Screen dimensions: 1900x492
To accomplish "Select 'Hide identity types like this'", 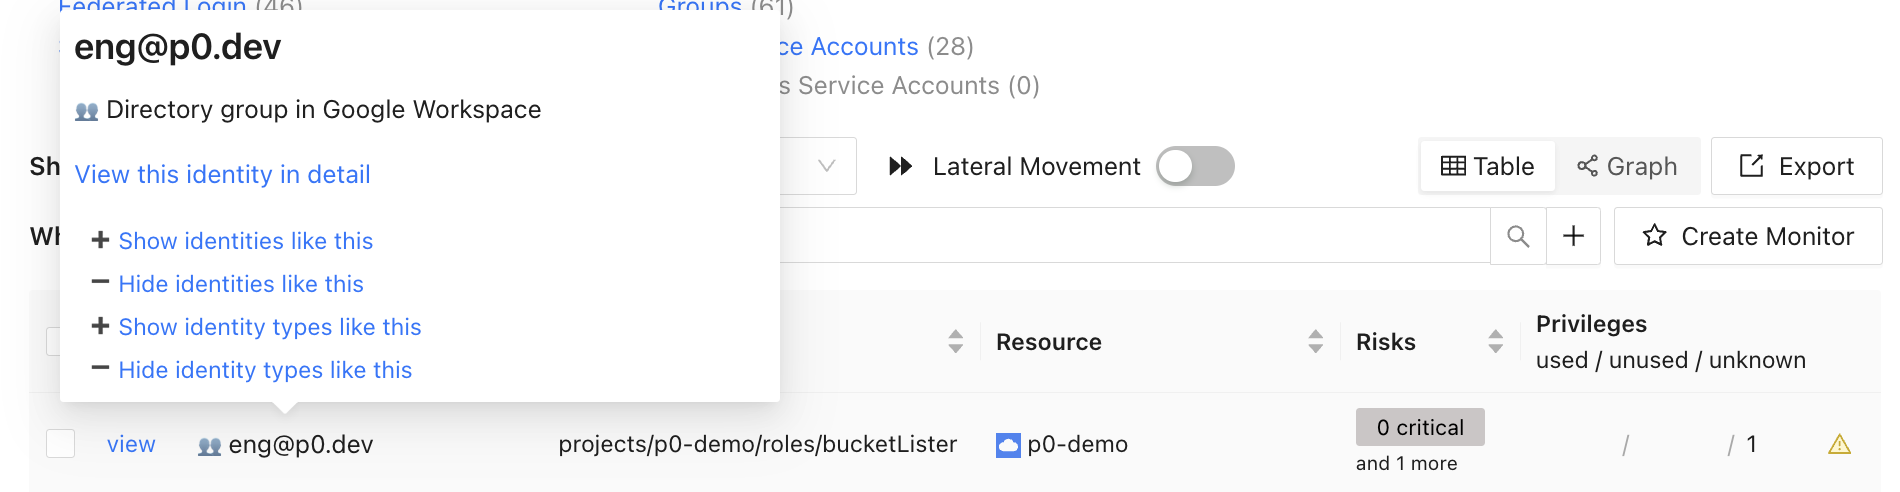I will 265,370.
